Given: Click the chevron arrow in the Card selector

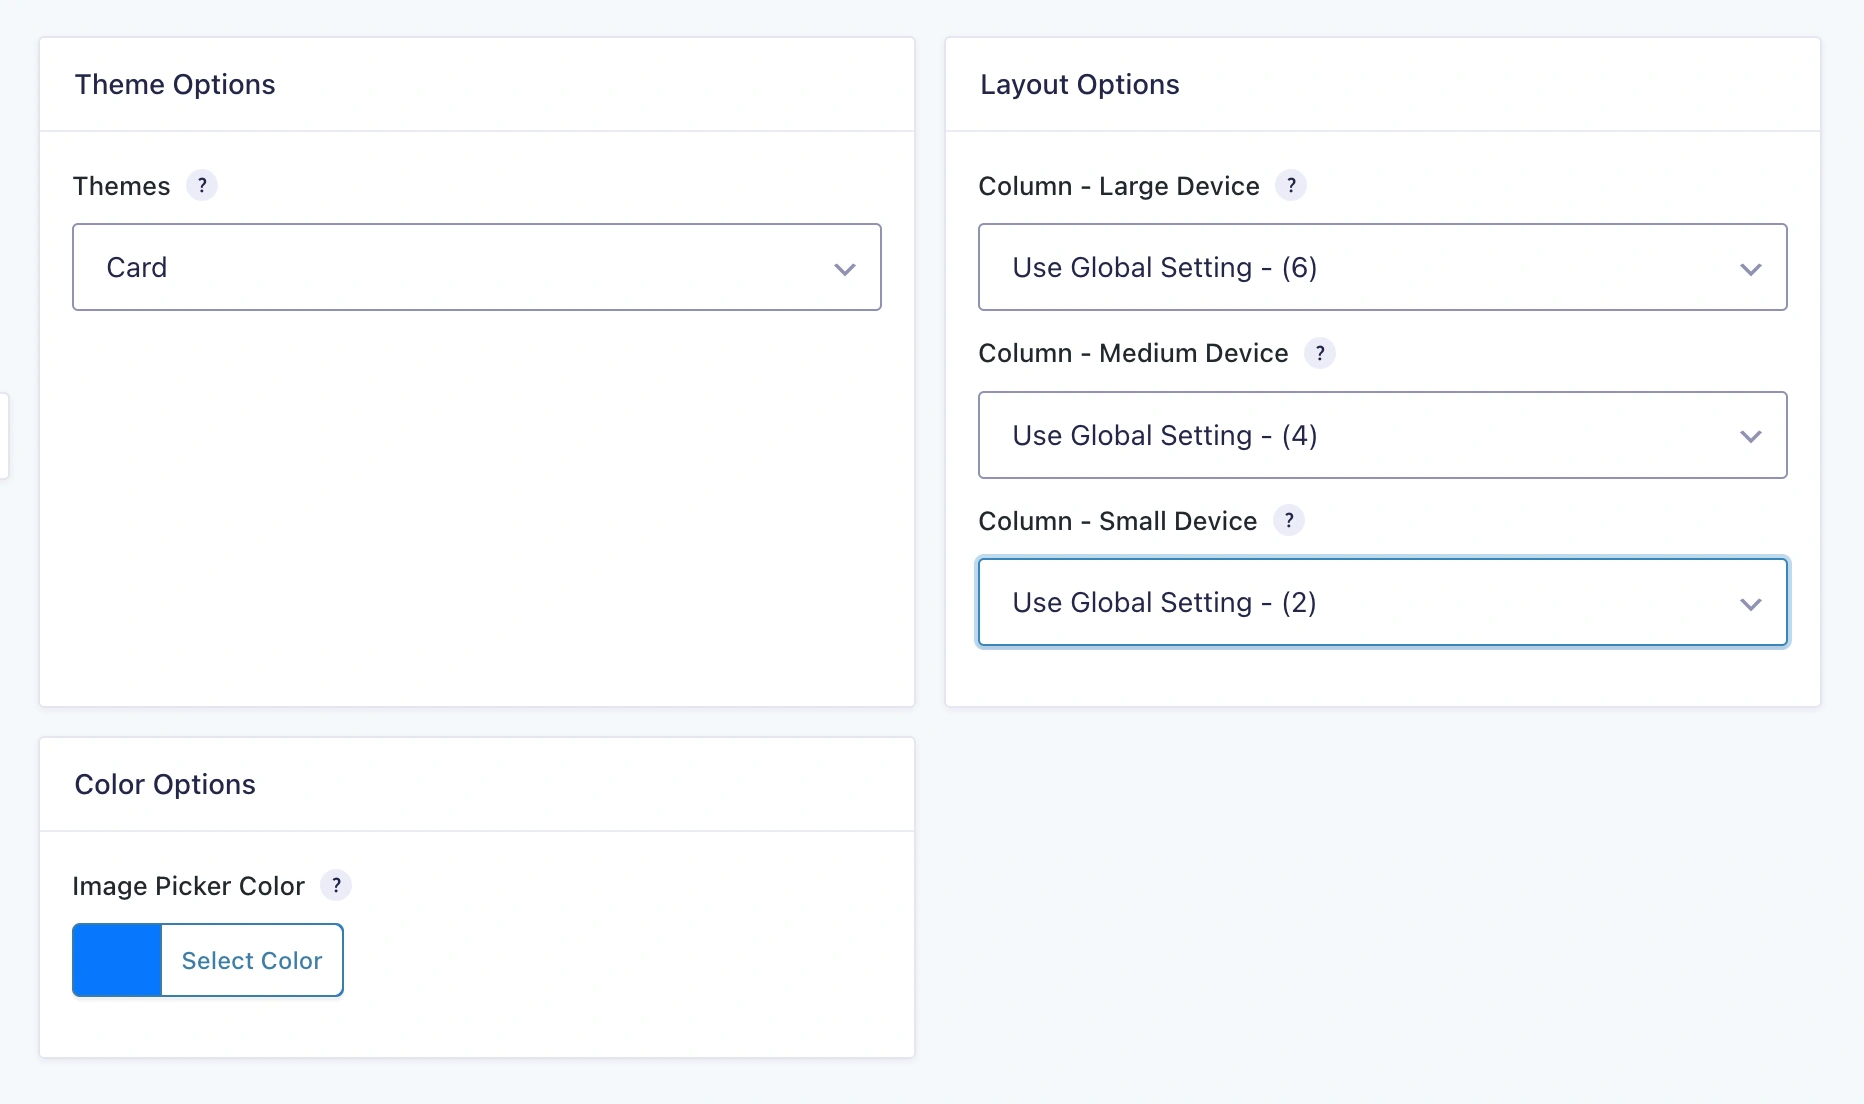Looking at the screenshot, I should (x=845, y=269).
